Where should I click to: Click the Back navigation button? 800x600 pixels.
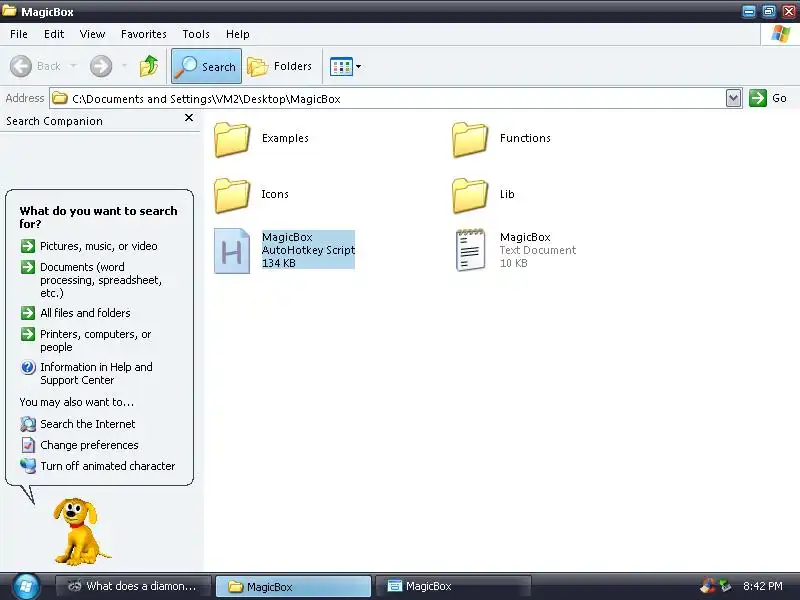[35, 66]
